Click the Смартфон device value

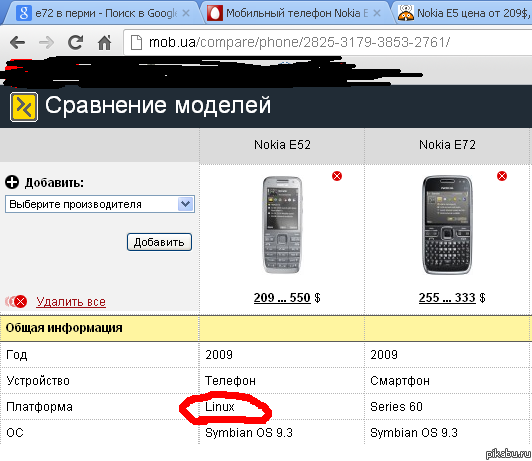[x=400, y=381]
